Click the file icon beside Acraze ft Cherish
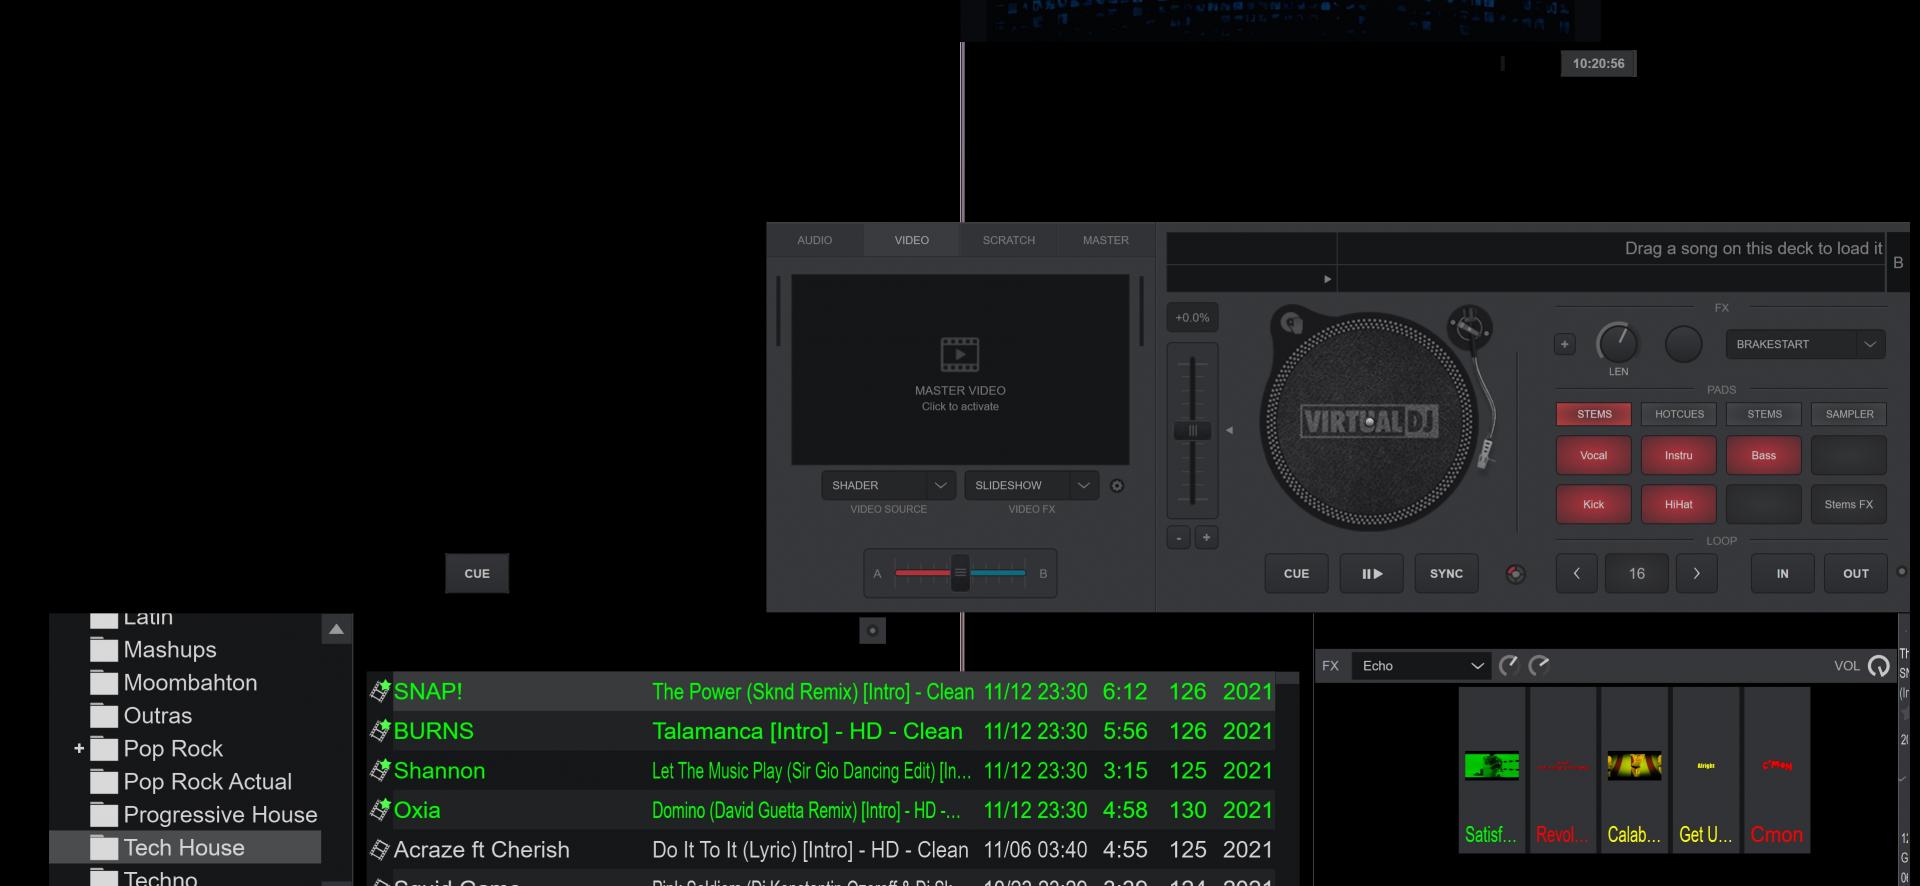Screen dimensions: 1920x886 379,850
